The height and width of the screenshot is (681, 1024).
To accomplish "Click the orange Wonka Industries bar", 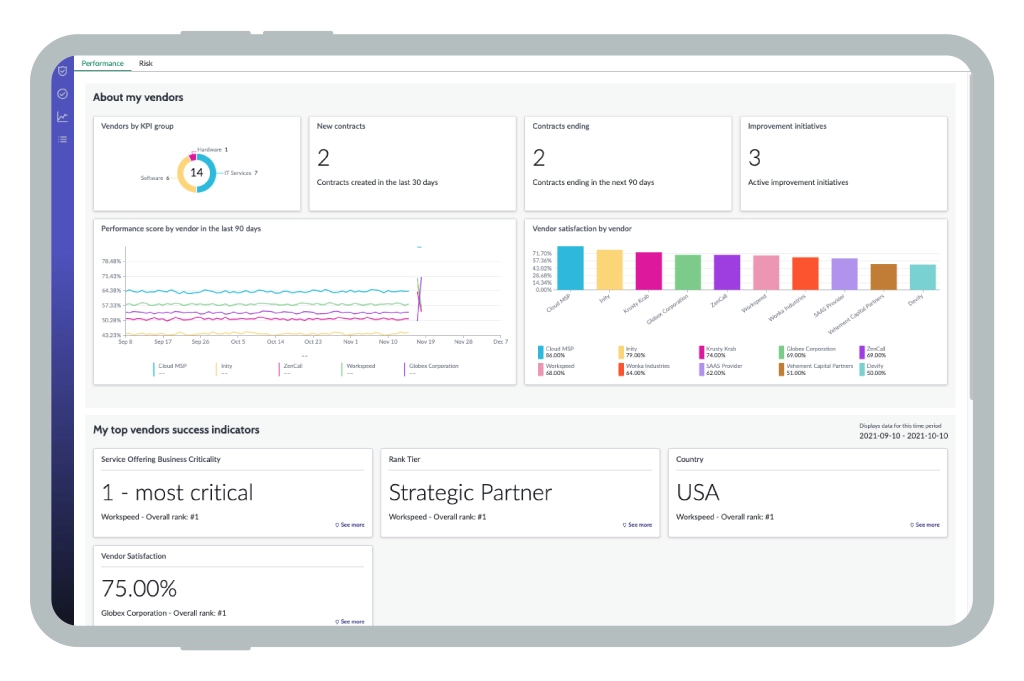I will tap(805, 274).
